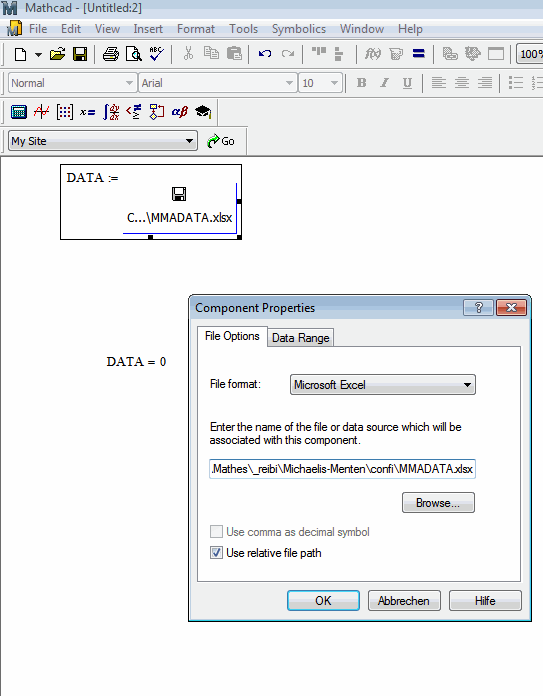Viewport: 543px width, 696px height.
Task: Insert a unit with the measuring cup icon
Action: coord(396,54)
